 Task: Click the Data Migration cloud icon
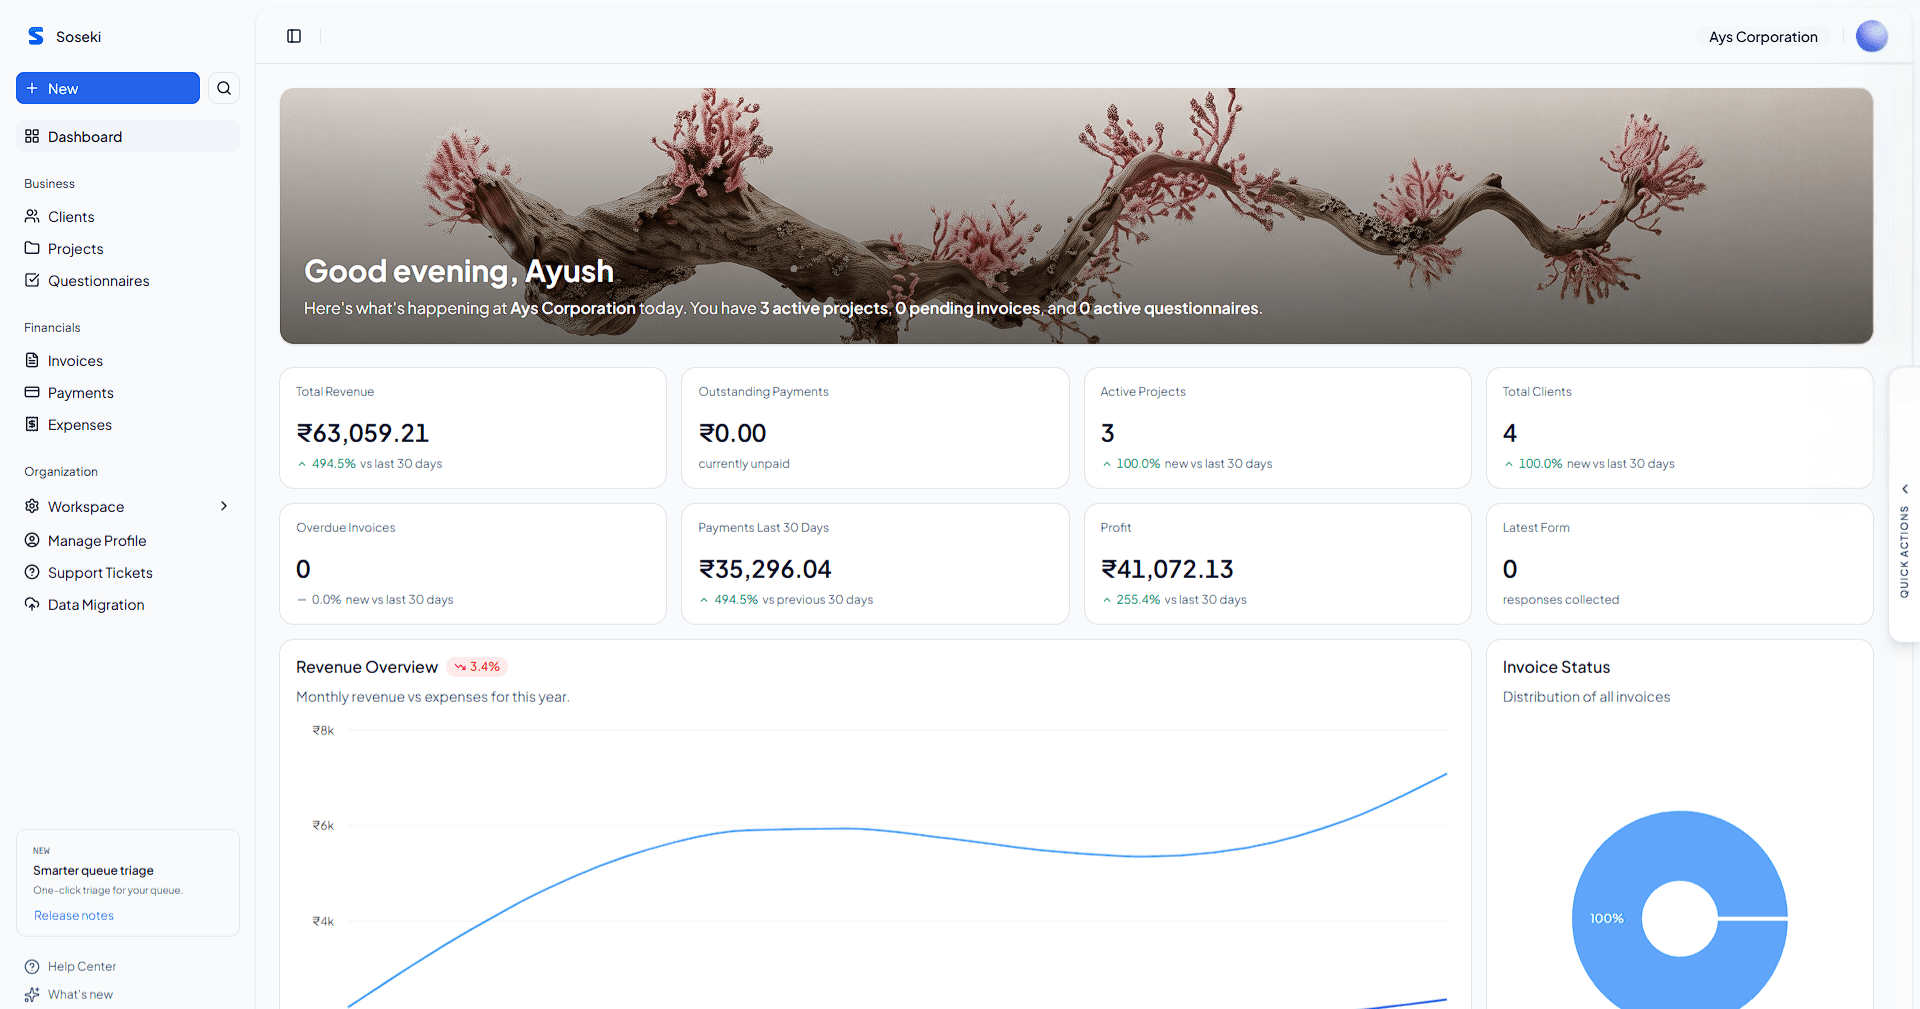coord(32,604)
